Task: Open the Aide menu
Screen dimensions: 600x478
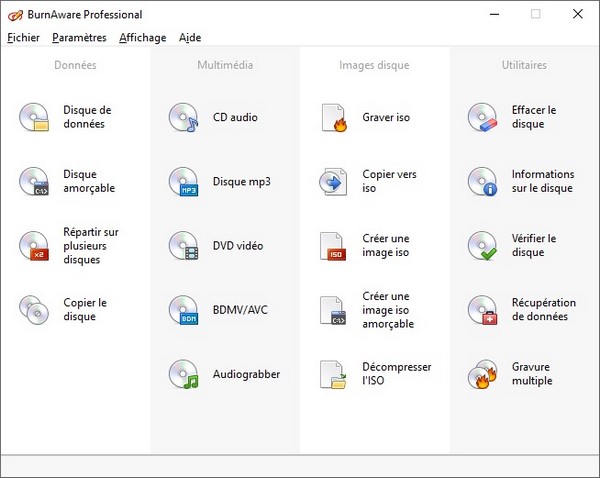Action: click(x=190, y=38)
